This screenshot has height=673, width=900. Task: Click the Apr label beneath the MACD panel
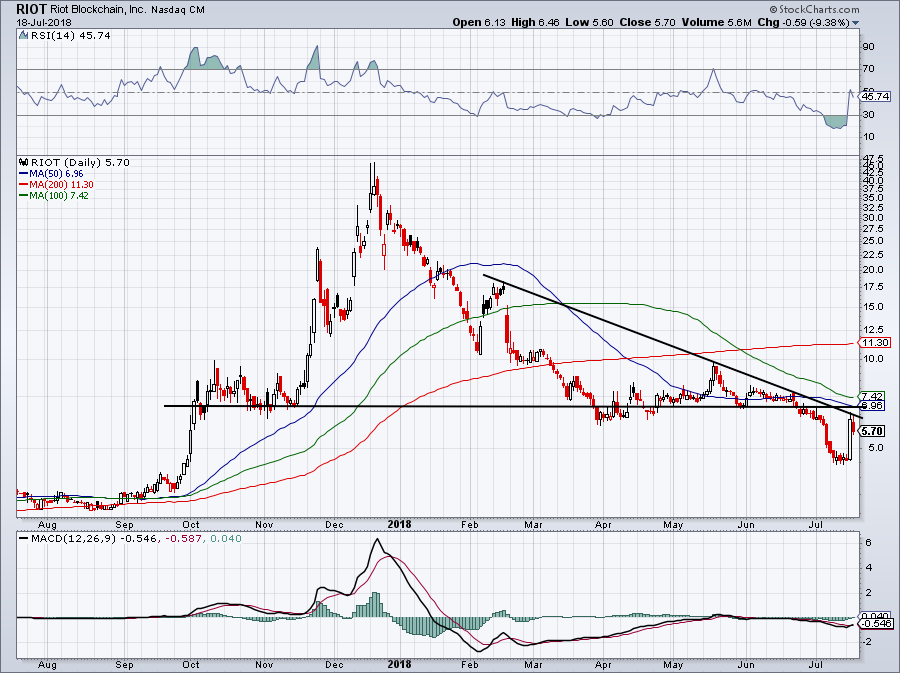[x=603, y=664]
